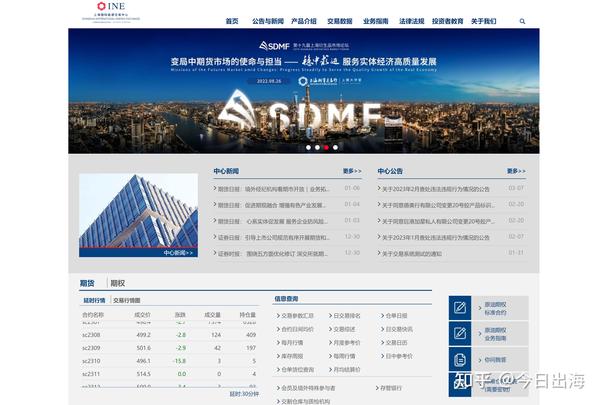Open the 证券时报 news item dated 12-30

(271, 253)
